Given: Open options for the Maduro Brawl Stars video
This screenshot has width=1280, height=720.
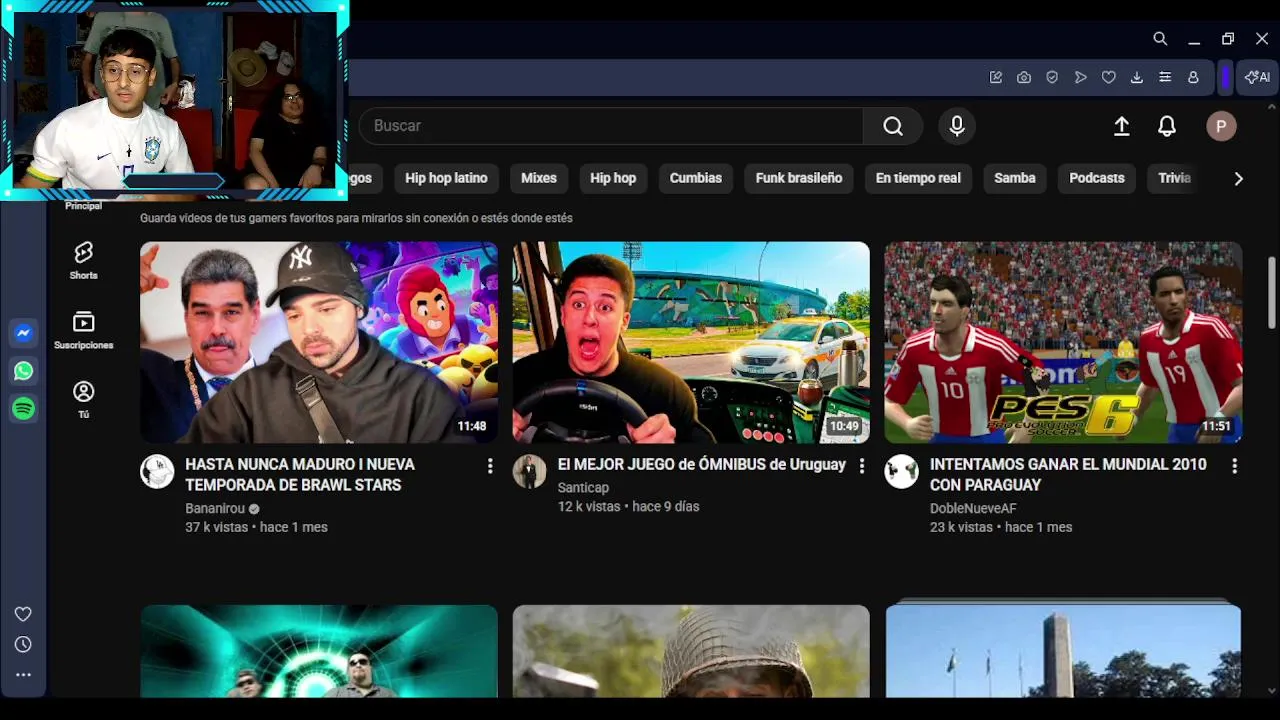Looking at the screenshot, I should 490,466.
